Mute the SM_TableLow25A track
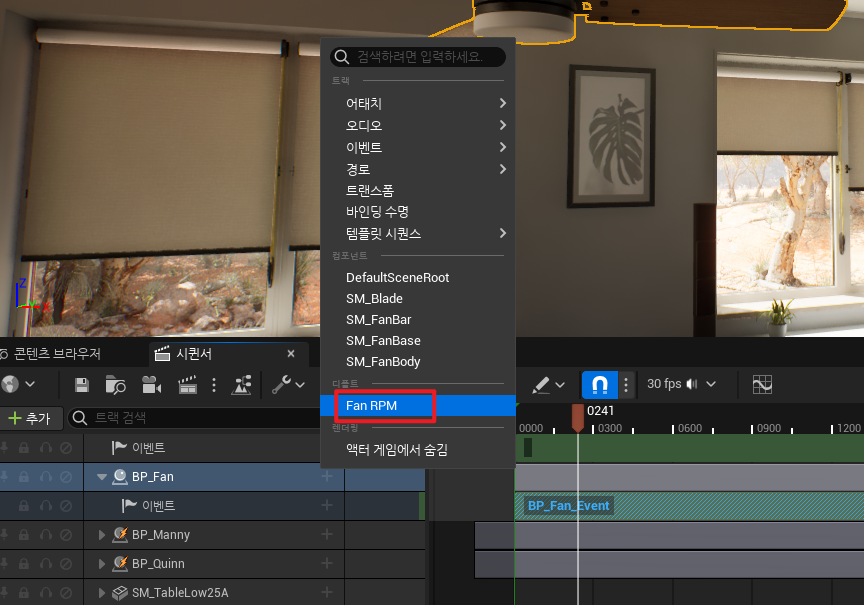This screenshot has width=864, height=605. (x=66, y=593)
